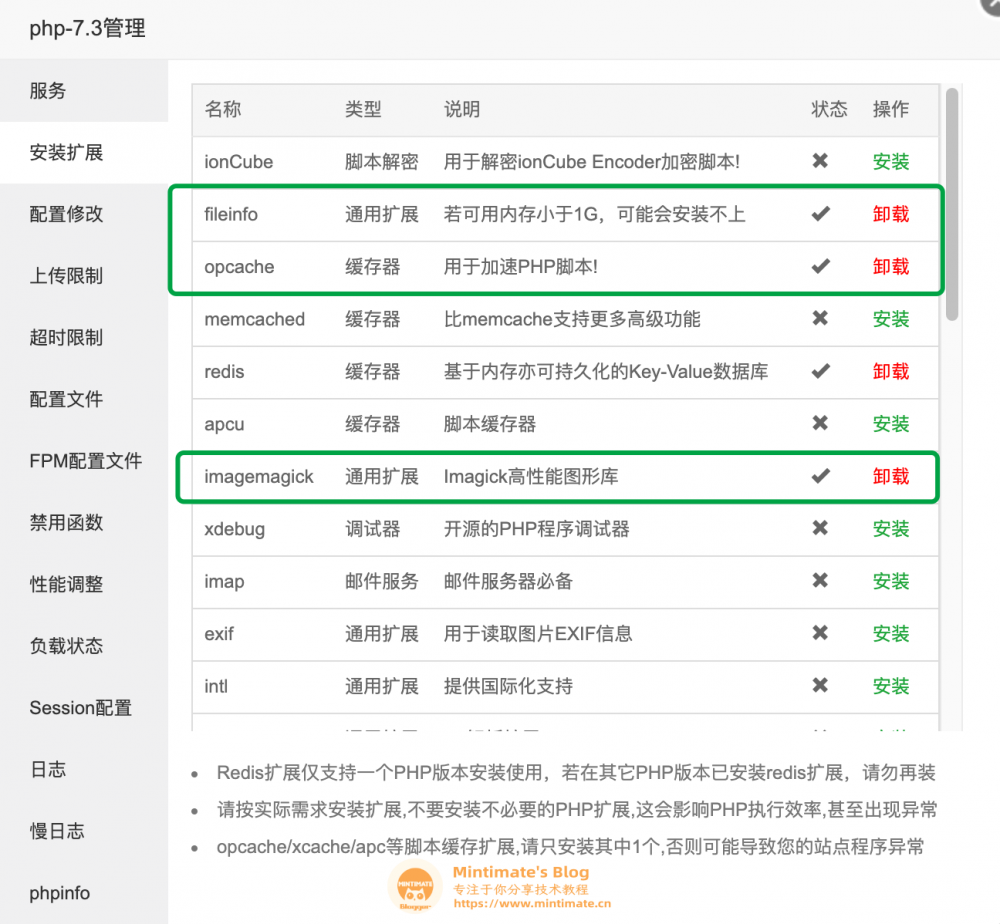Screen dimensions: 1000x924
Task: Uninstall the fileinfo extension
Action: (891, 214)
